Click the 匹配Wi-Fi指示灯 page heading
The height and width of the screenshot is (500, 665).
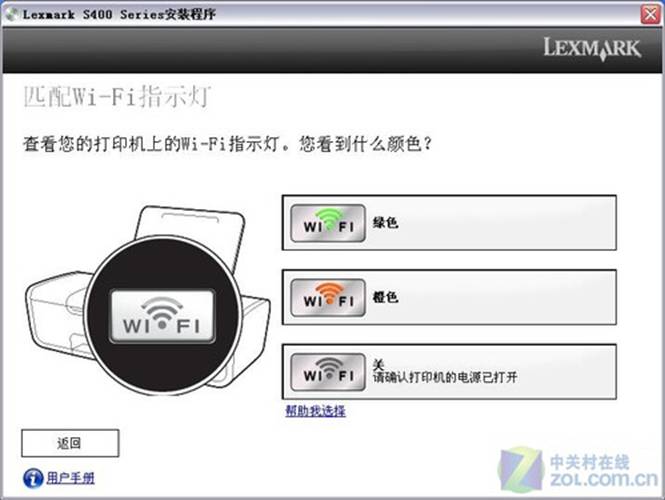point(117,97)
